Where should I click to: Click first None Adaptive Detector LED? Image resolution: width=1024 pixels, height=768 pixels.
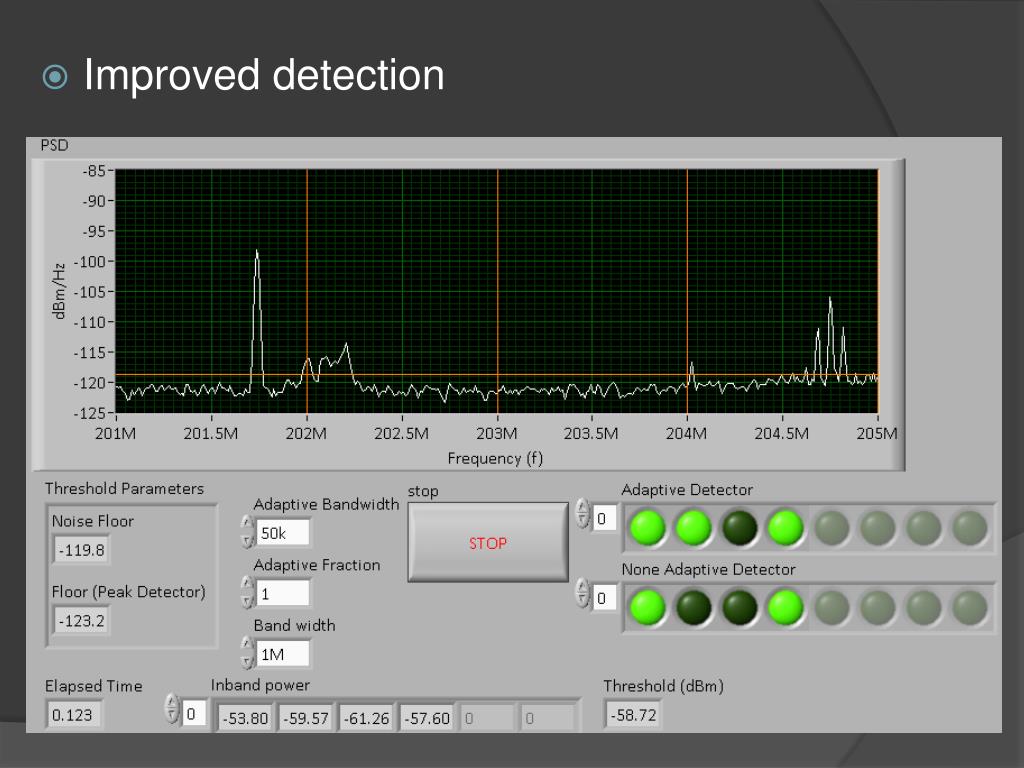tap(647, 607)
